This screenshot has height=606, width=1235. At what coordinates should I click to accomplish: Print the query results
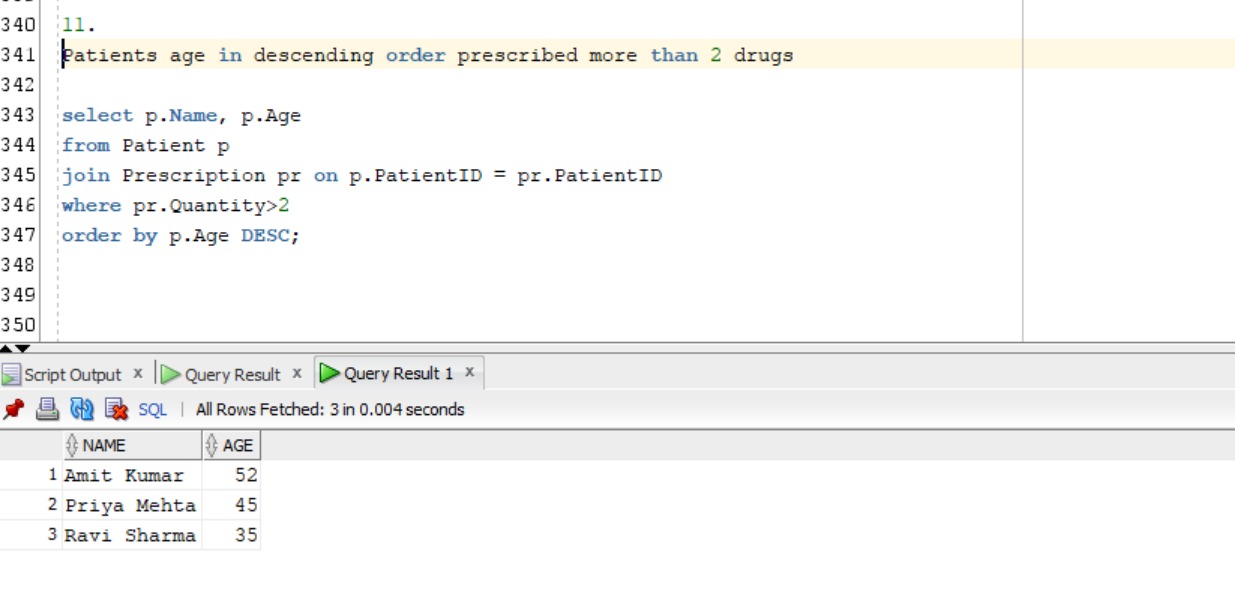pyautogui.click(x=45, y=405)
